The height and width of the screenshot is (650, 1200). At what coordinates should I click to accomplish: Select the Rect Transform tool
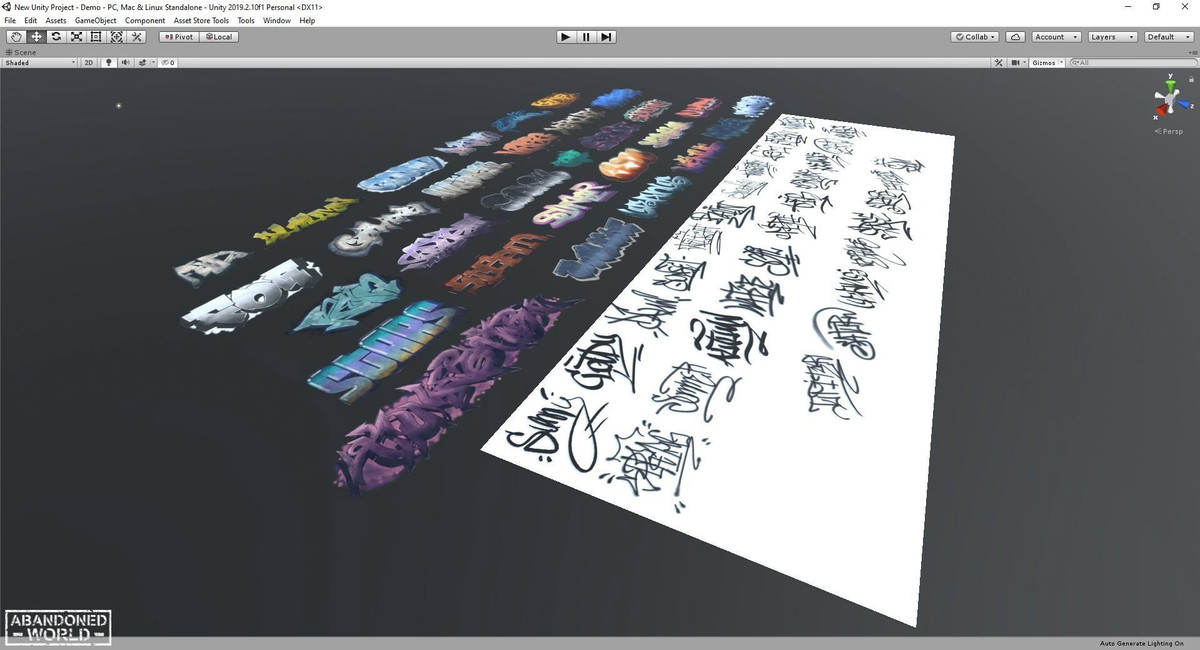pos(96,37)
